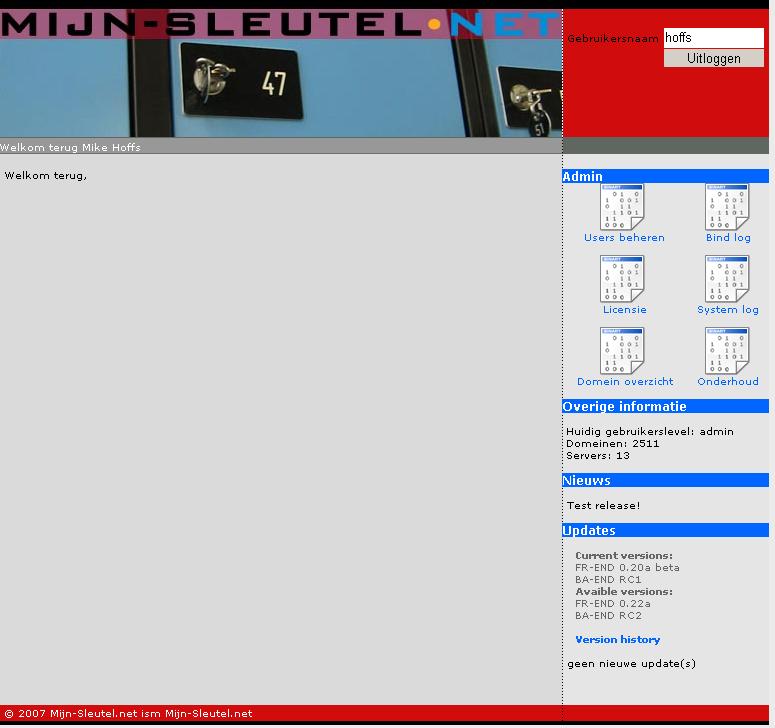Screen dimensions: 775x728
Task: Click the Bind log text link
Action: pos(728,238)
